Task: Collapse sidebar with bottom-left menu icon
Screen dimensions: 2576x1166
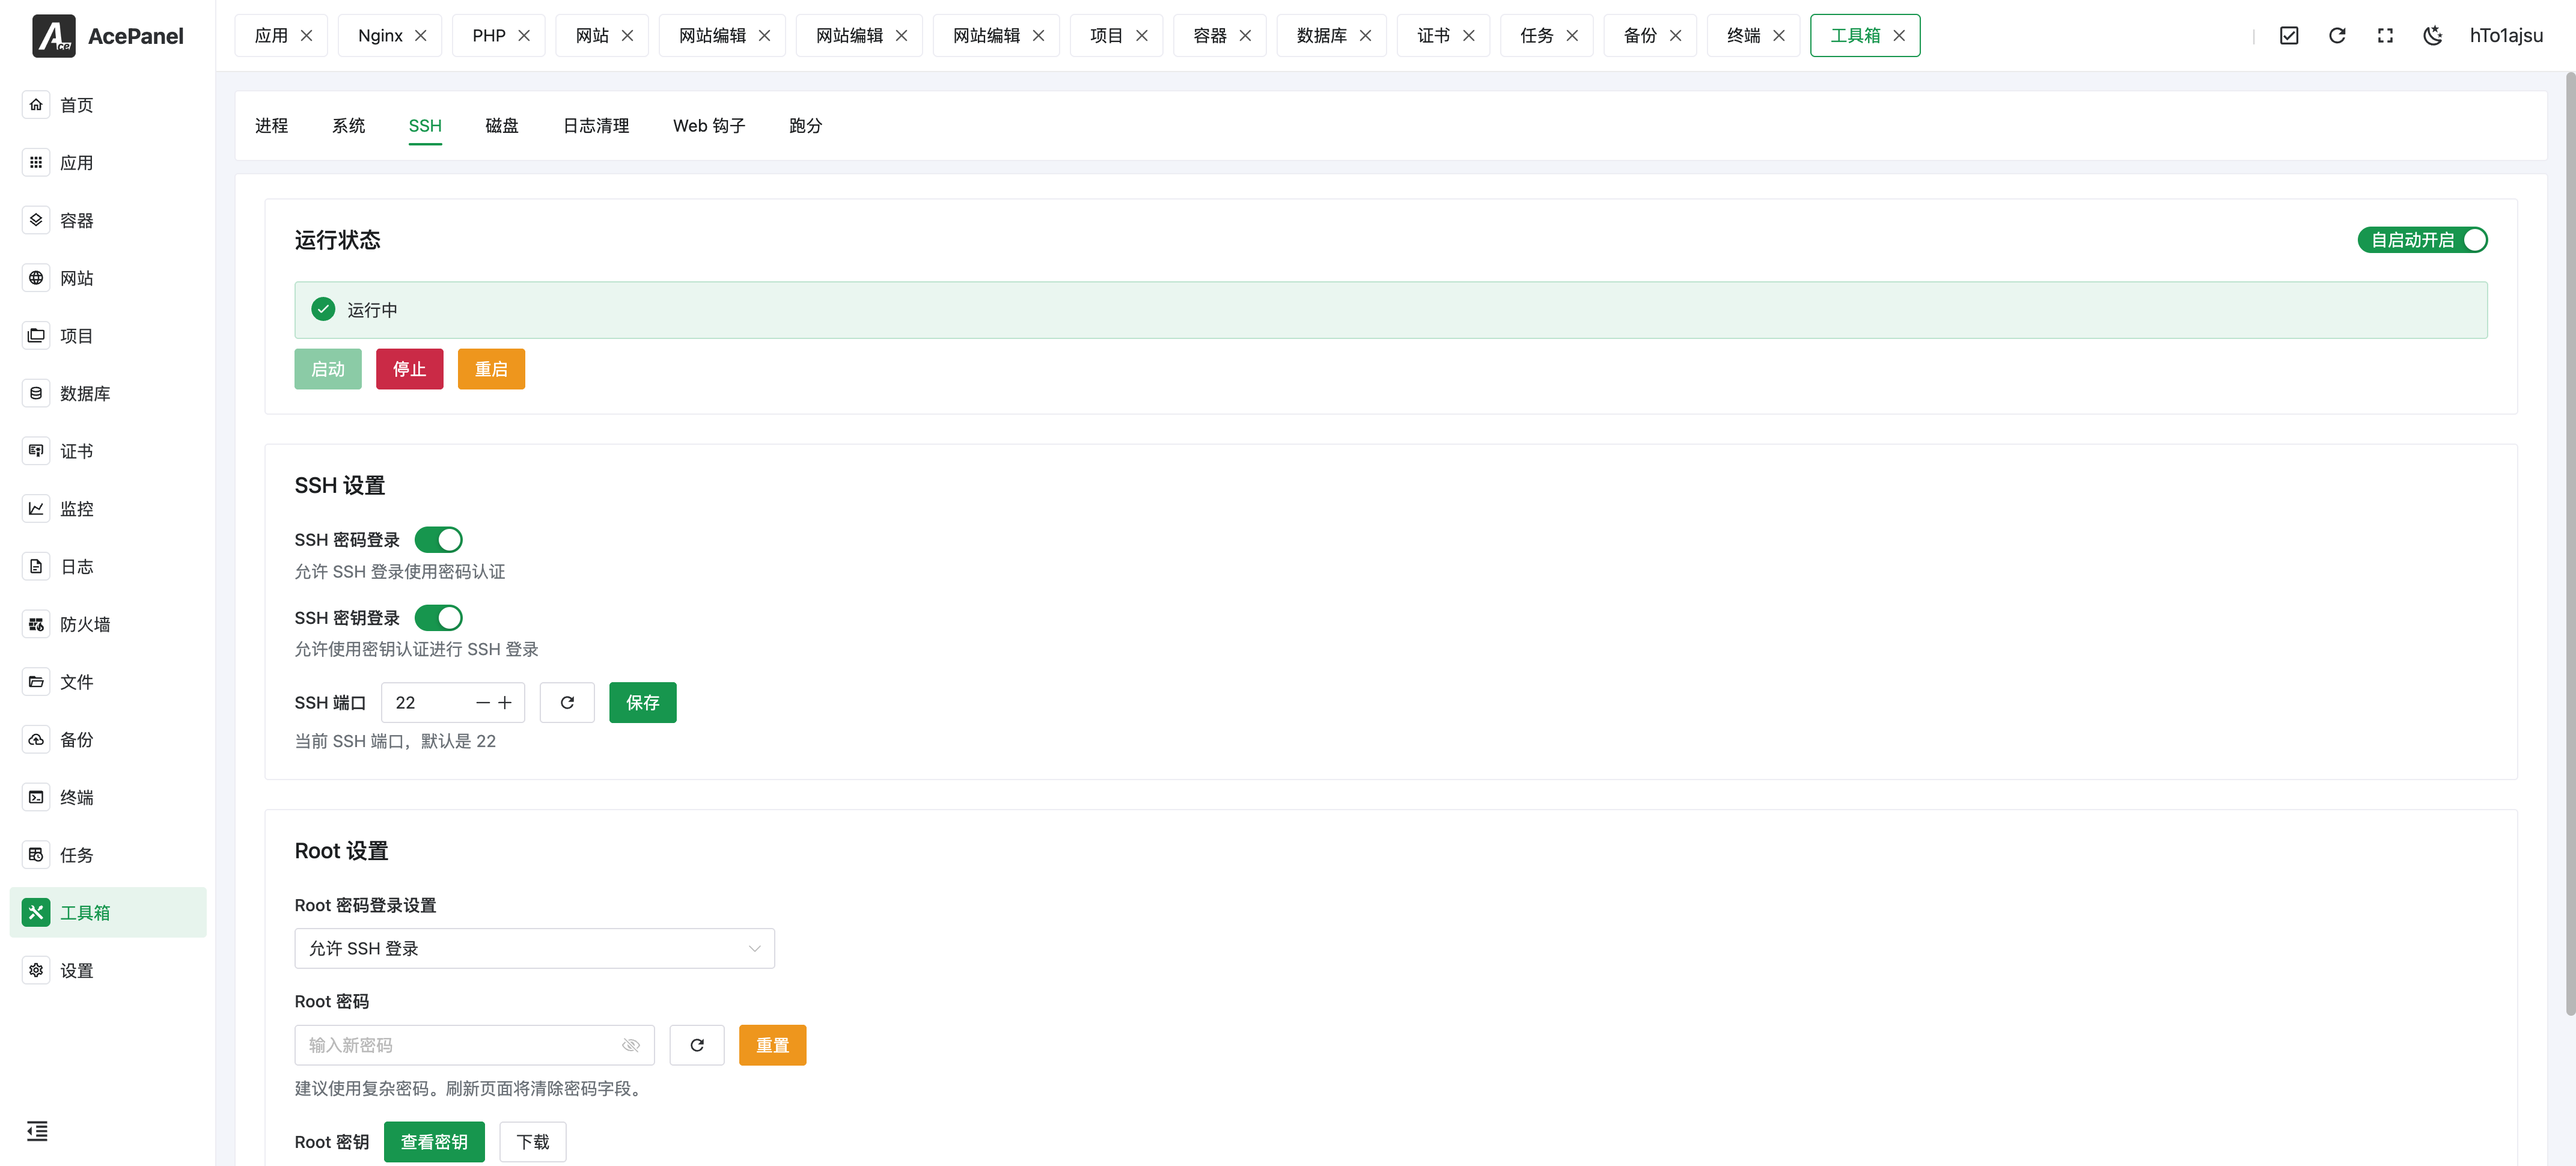Action: click(x=37, y=1131)
